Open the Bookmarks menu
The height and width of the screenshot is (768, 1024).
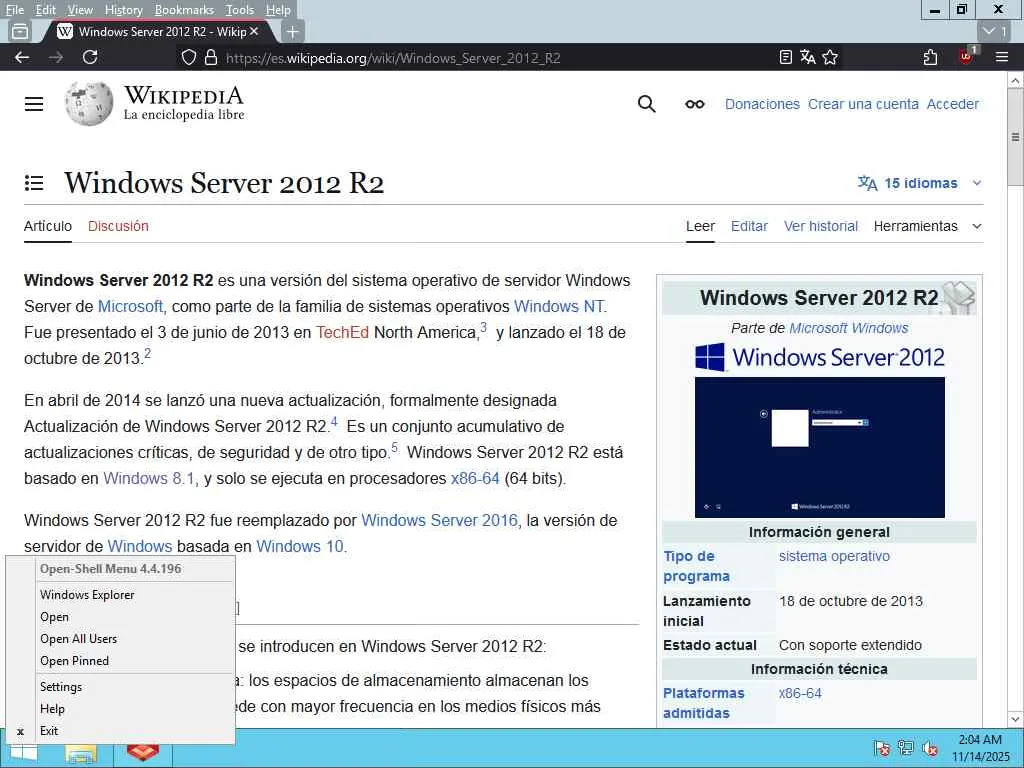pos(184,10)
